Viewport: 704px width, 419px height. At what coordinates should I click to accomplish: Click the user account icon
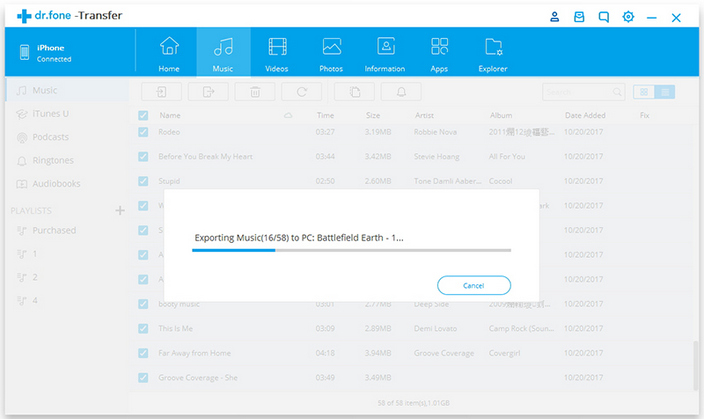pos(555,17)
